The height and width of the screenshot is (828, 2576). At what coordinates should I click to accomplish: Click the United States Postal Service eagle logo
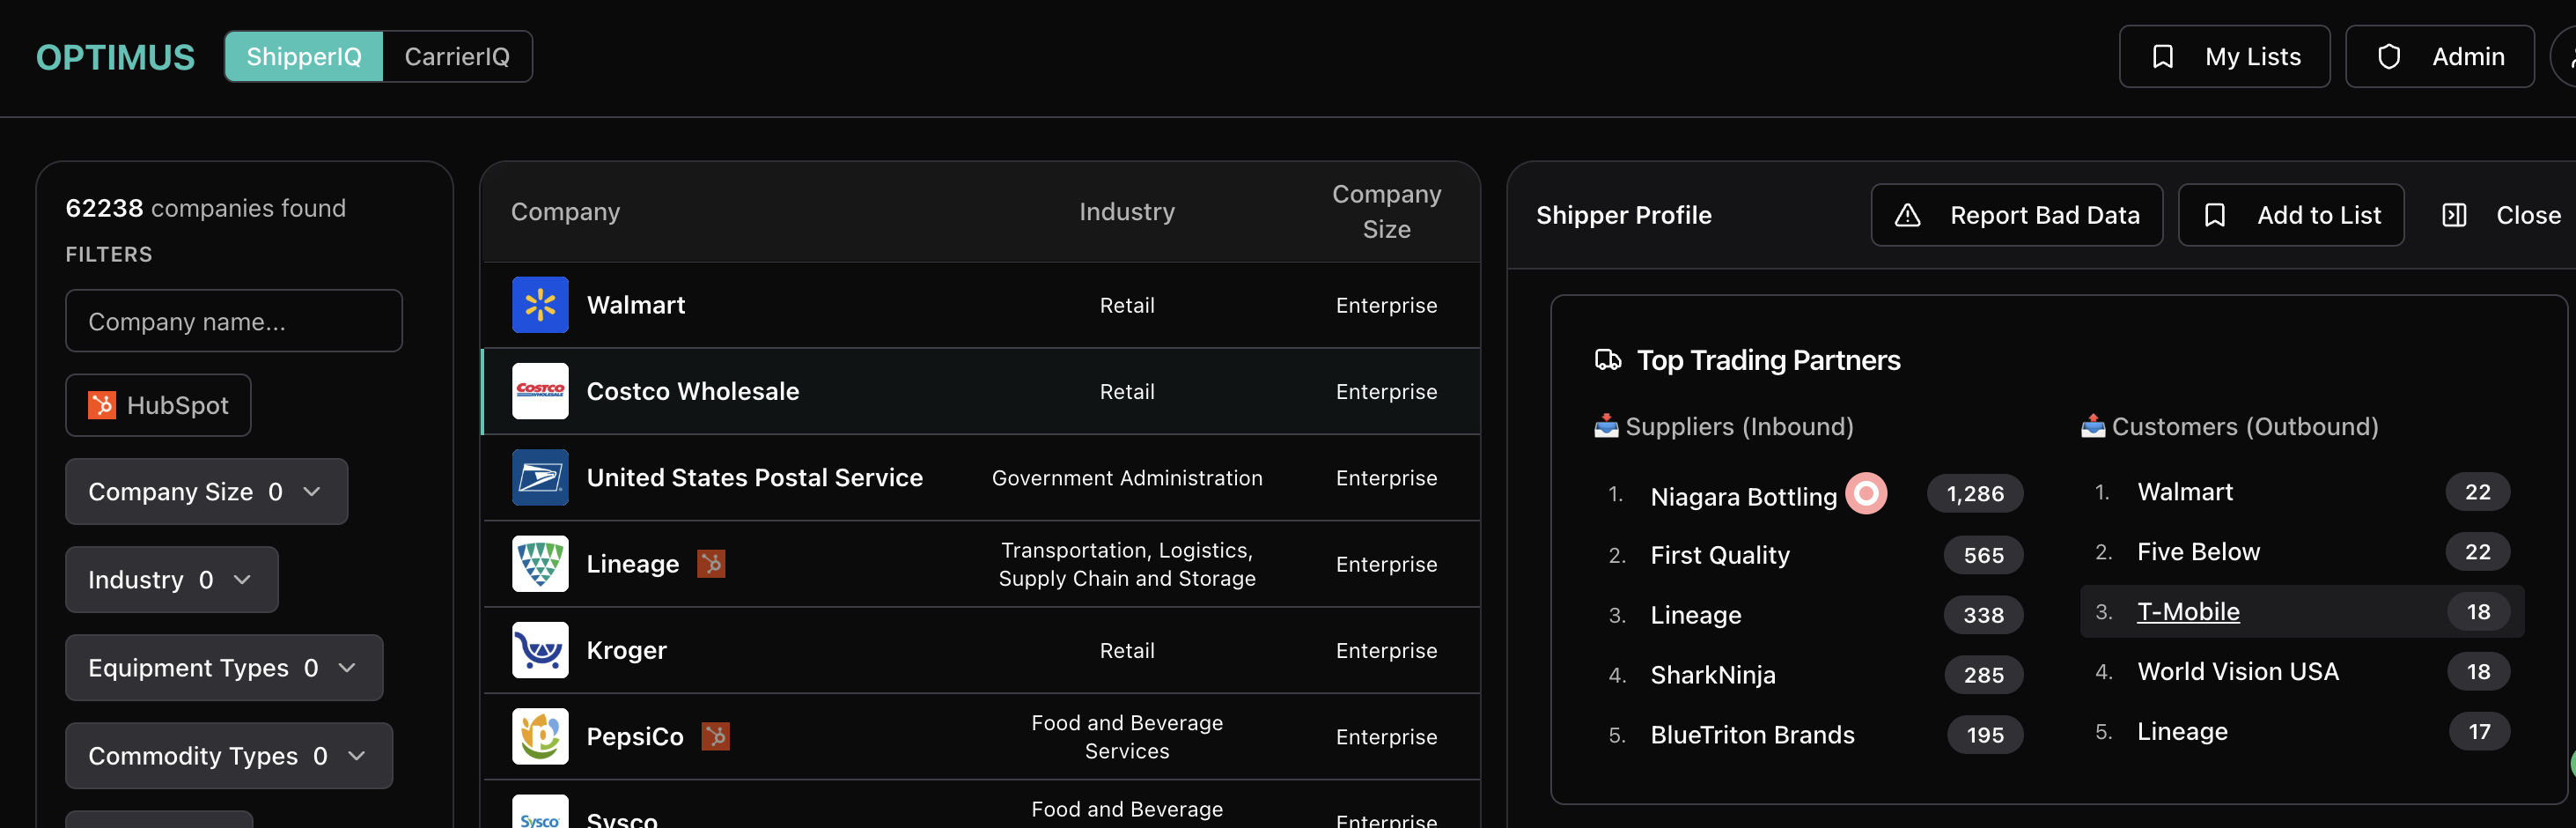pyautogui.click(x=539, y=478)
